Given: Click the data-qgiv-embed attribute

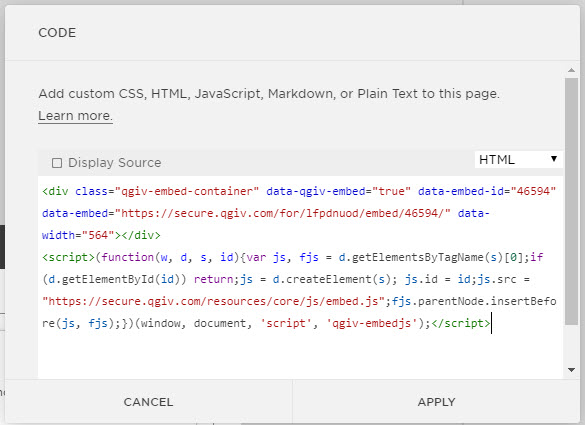Looking at the screenshot, I should coord(316,191).
